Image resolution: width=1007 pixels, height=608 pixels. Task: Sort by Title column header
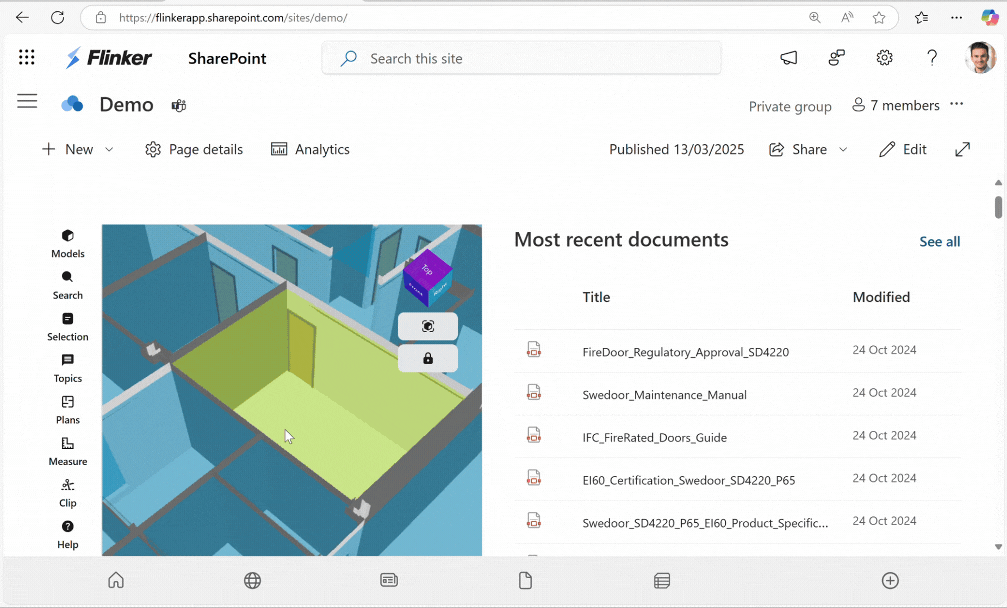596,297
